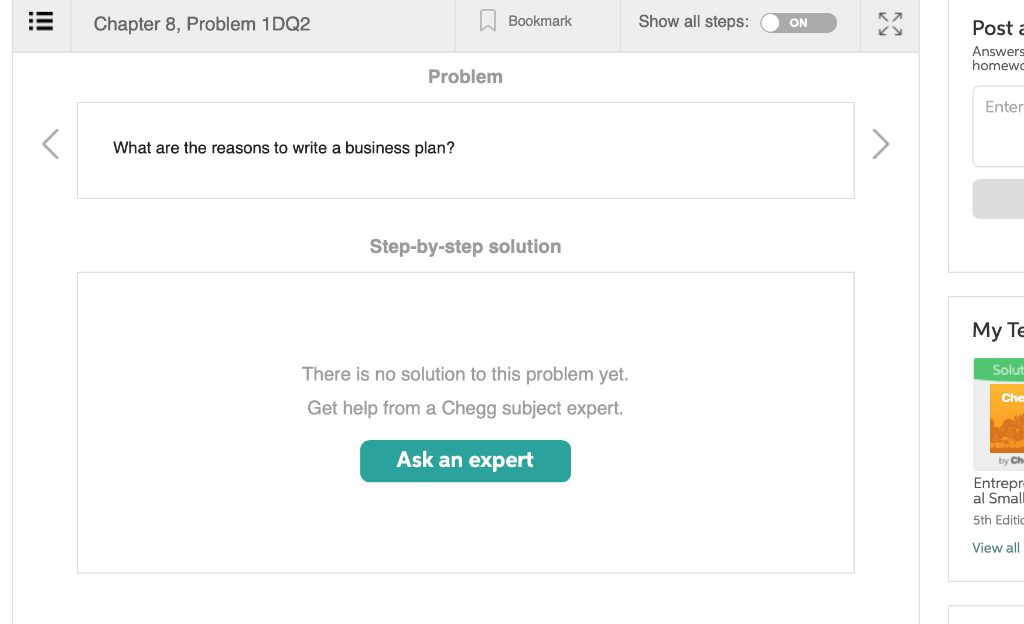Image resolution: width=1024 pixels, height=624 pixels.
Task: Focus the Post a question input field
Action: point(999,125)
